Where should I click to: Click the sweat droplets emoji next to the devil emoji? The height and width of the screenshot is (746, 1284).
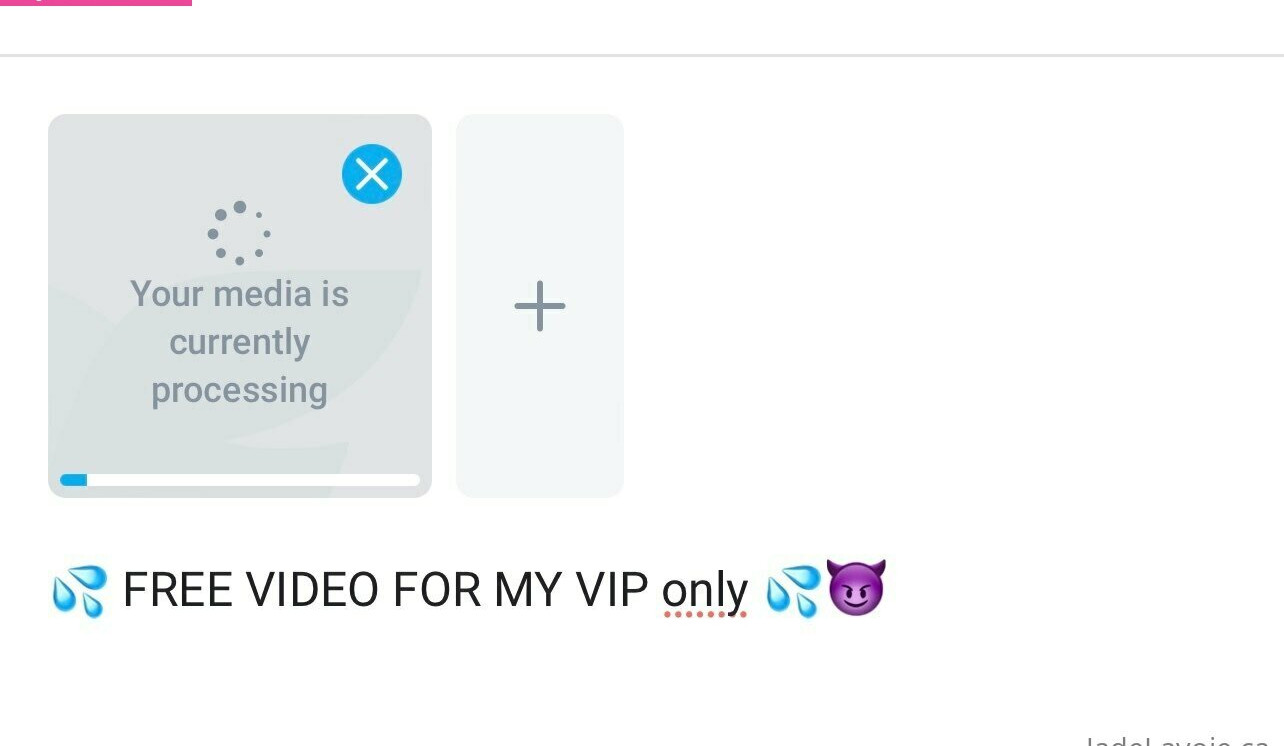pos(793,589)
